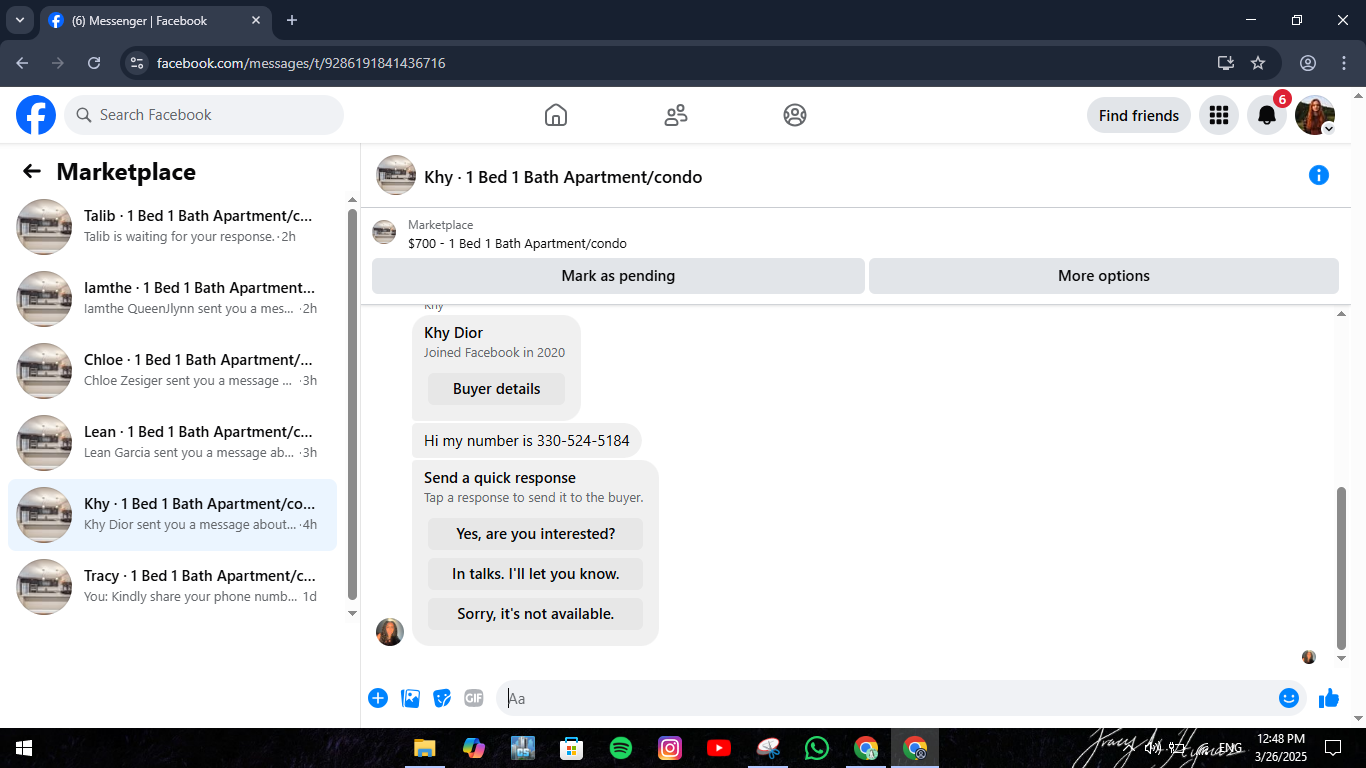
Task: Focus the Search Facebook field
Action: (x=204, y=115)
